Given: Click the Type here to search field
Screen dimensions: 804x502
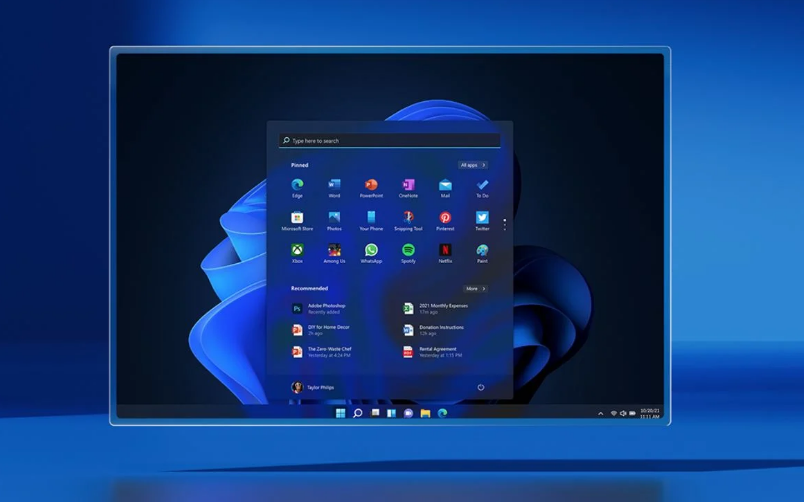Looking at the screenshot, I should coord(390,140).
